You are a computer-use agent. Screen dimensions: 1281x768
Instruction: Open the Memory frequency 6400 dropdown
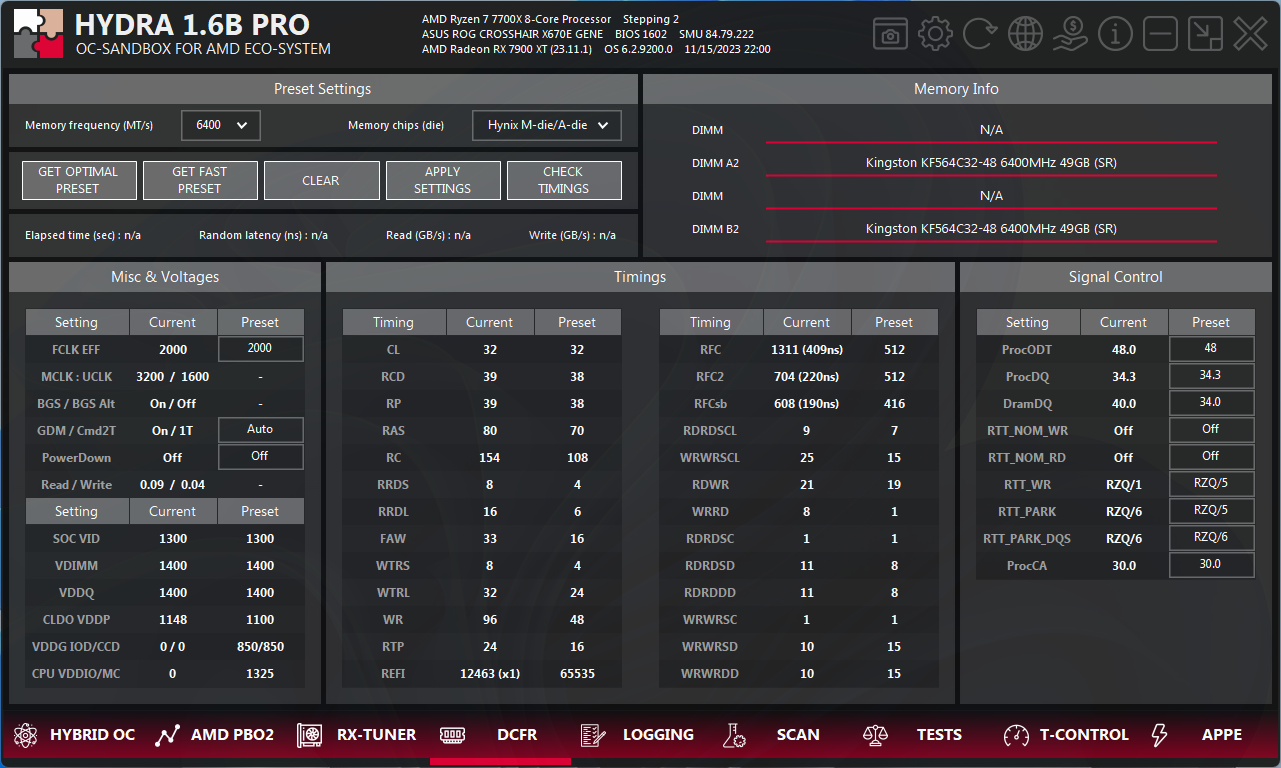click(221, 125)
